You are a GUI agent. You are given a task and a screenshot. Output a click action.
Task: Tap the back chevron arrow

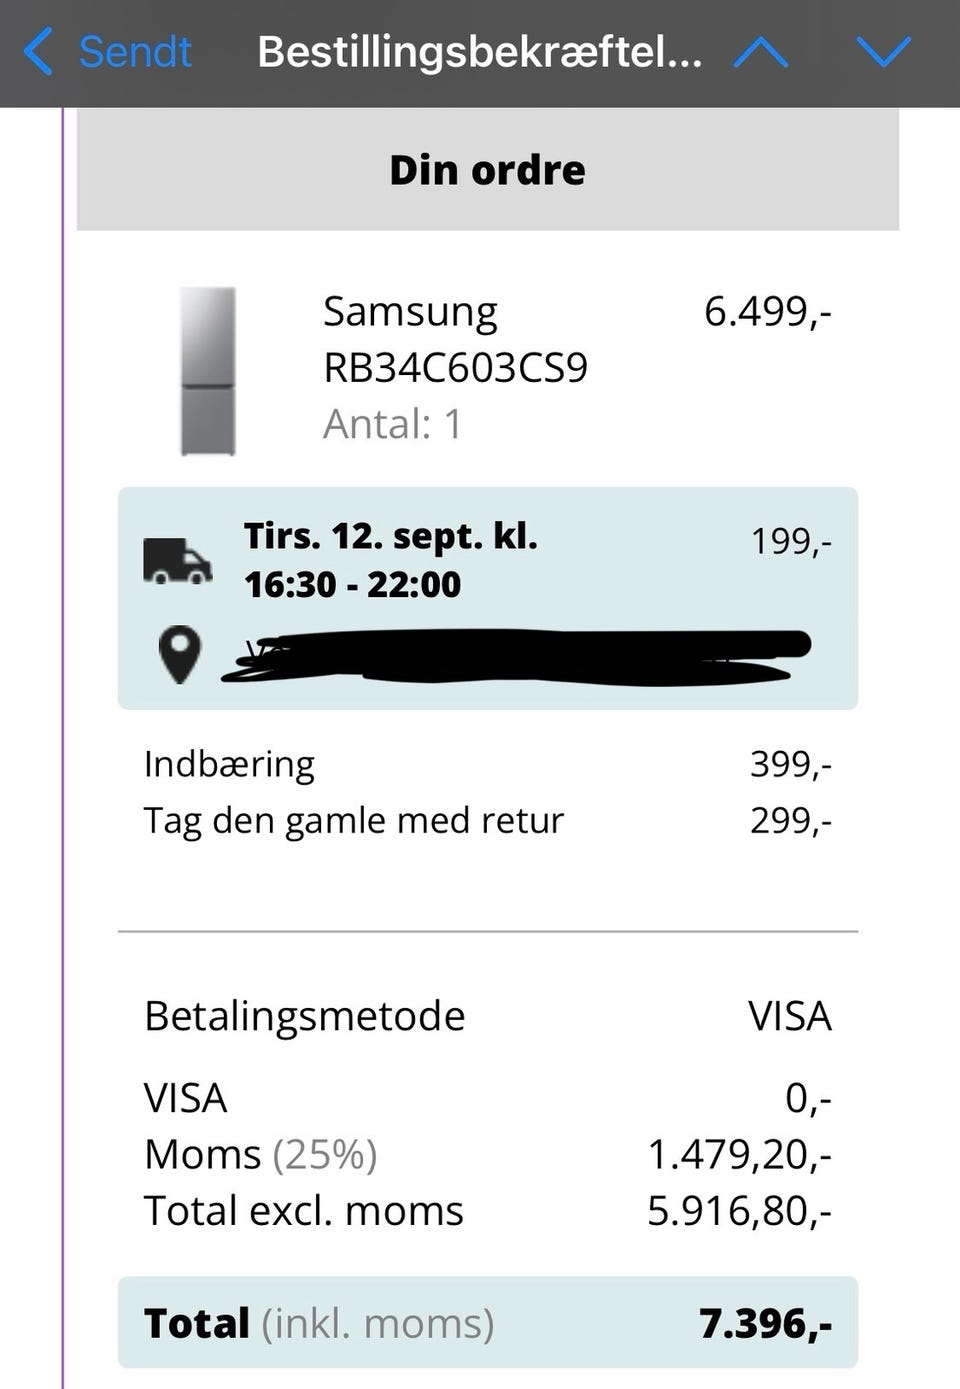[x=38, y=52]
